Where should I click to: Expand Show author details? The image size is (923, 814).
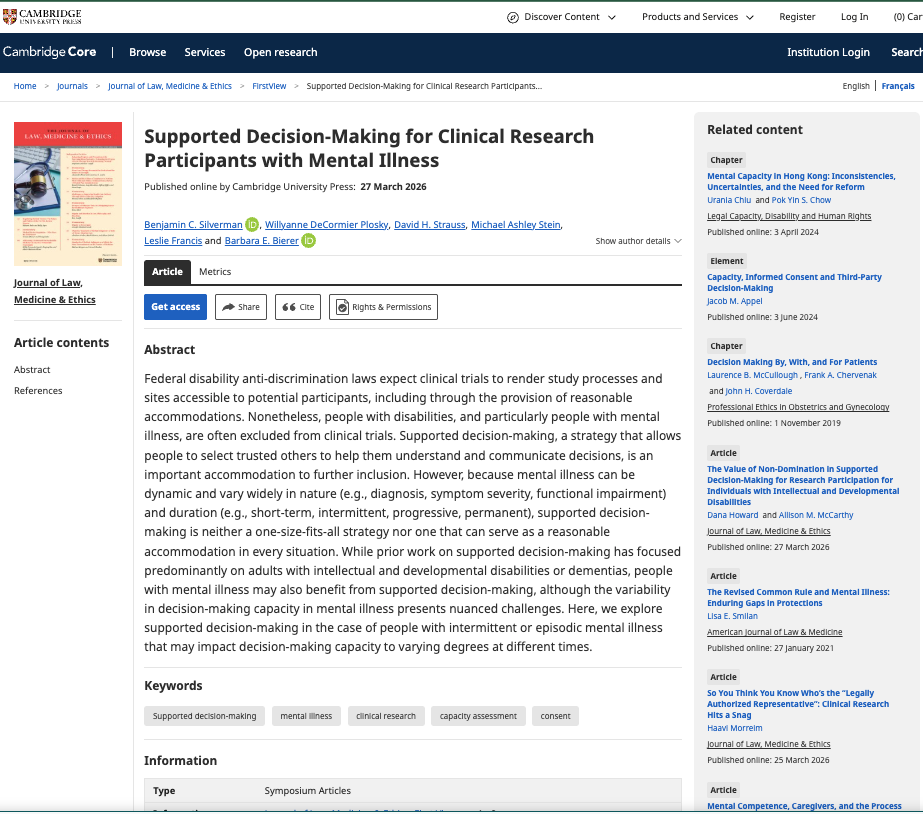tap(638, 241)
